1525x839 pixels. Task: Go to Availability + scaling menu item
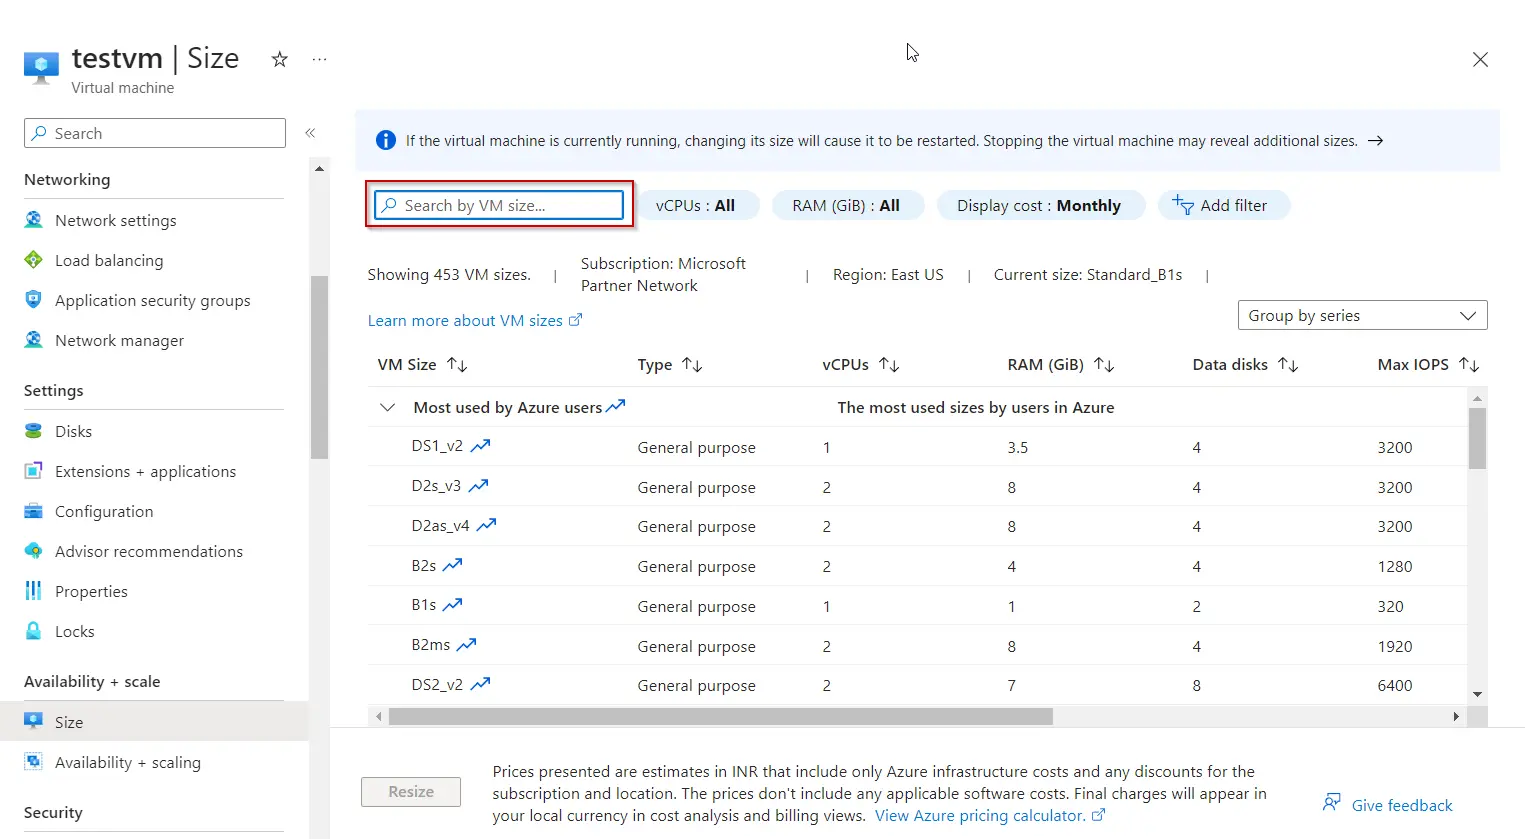127,762
